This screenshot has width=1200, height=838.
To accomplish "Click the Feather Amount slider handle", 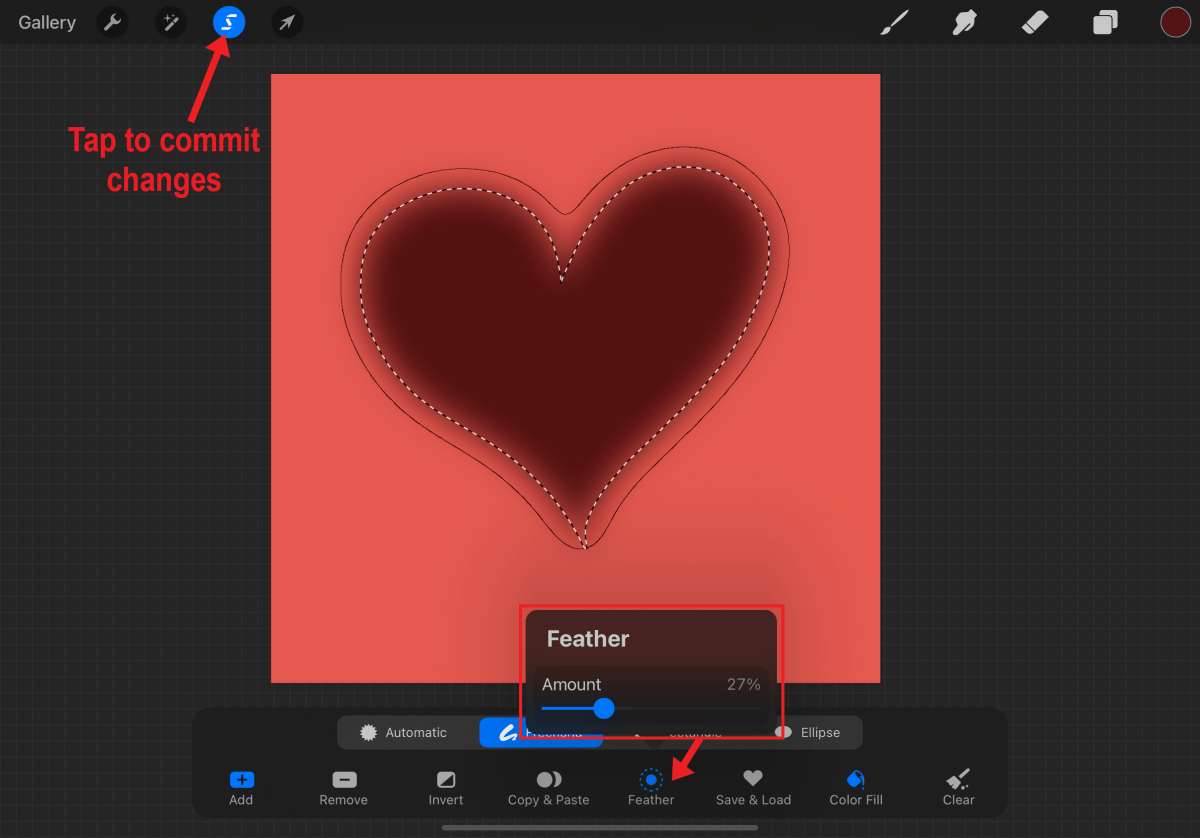I will pos(604,709).
